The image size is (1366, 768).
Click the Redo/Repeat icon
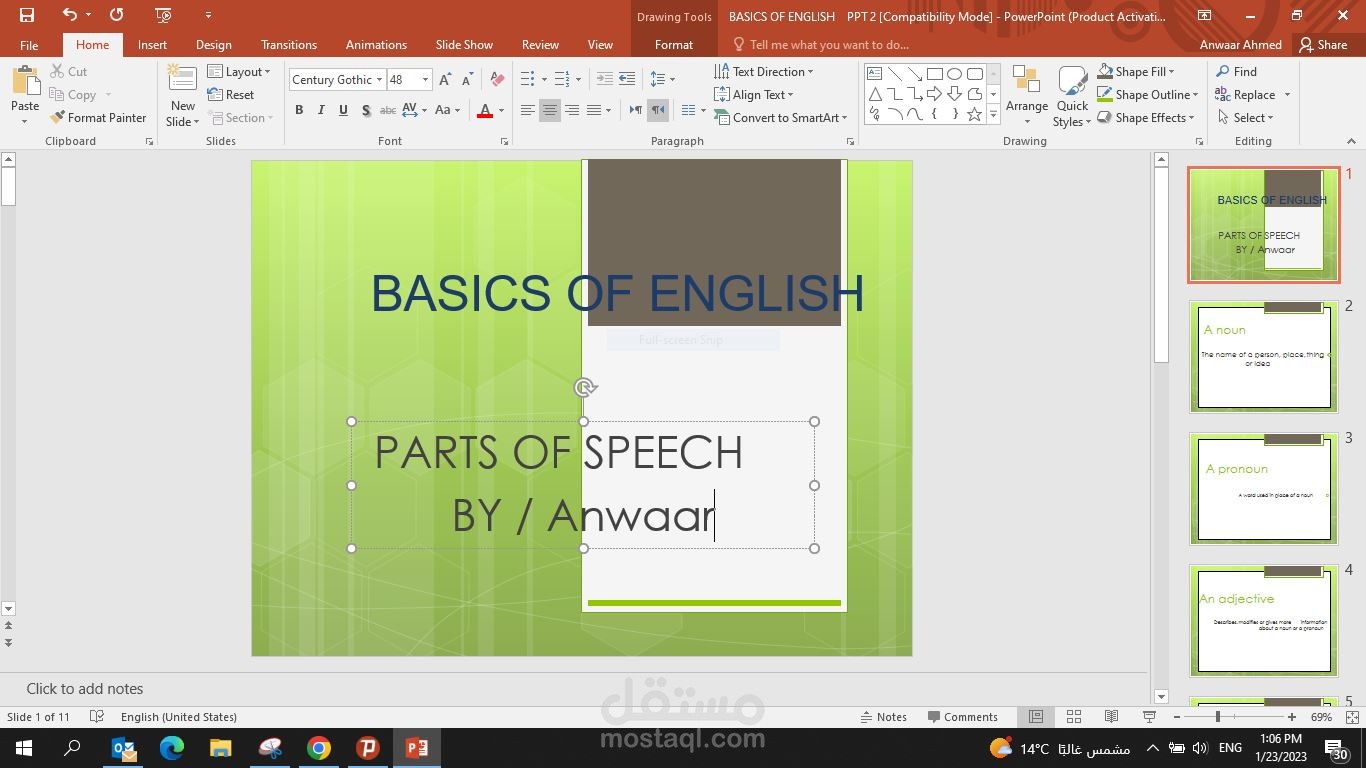pyautogui.click(x=117, y=15)
